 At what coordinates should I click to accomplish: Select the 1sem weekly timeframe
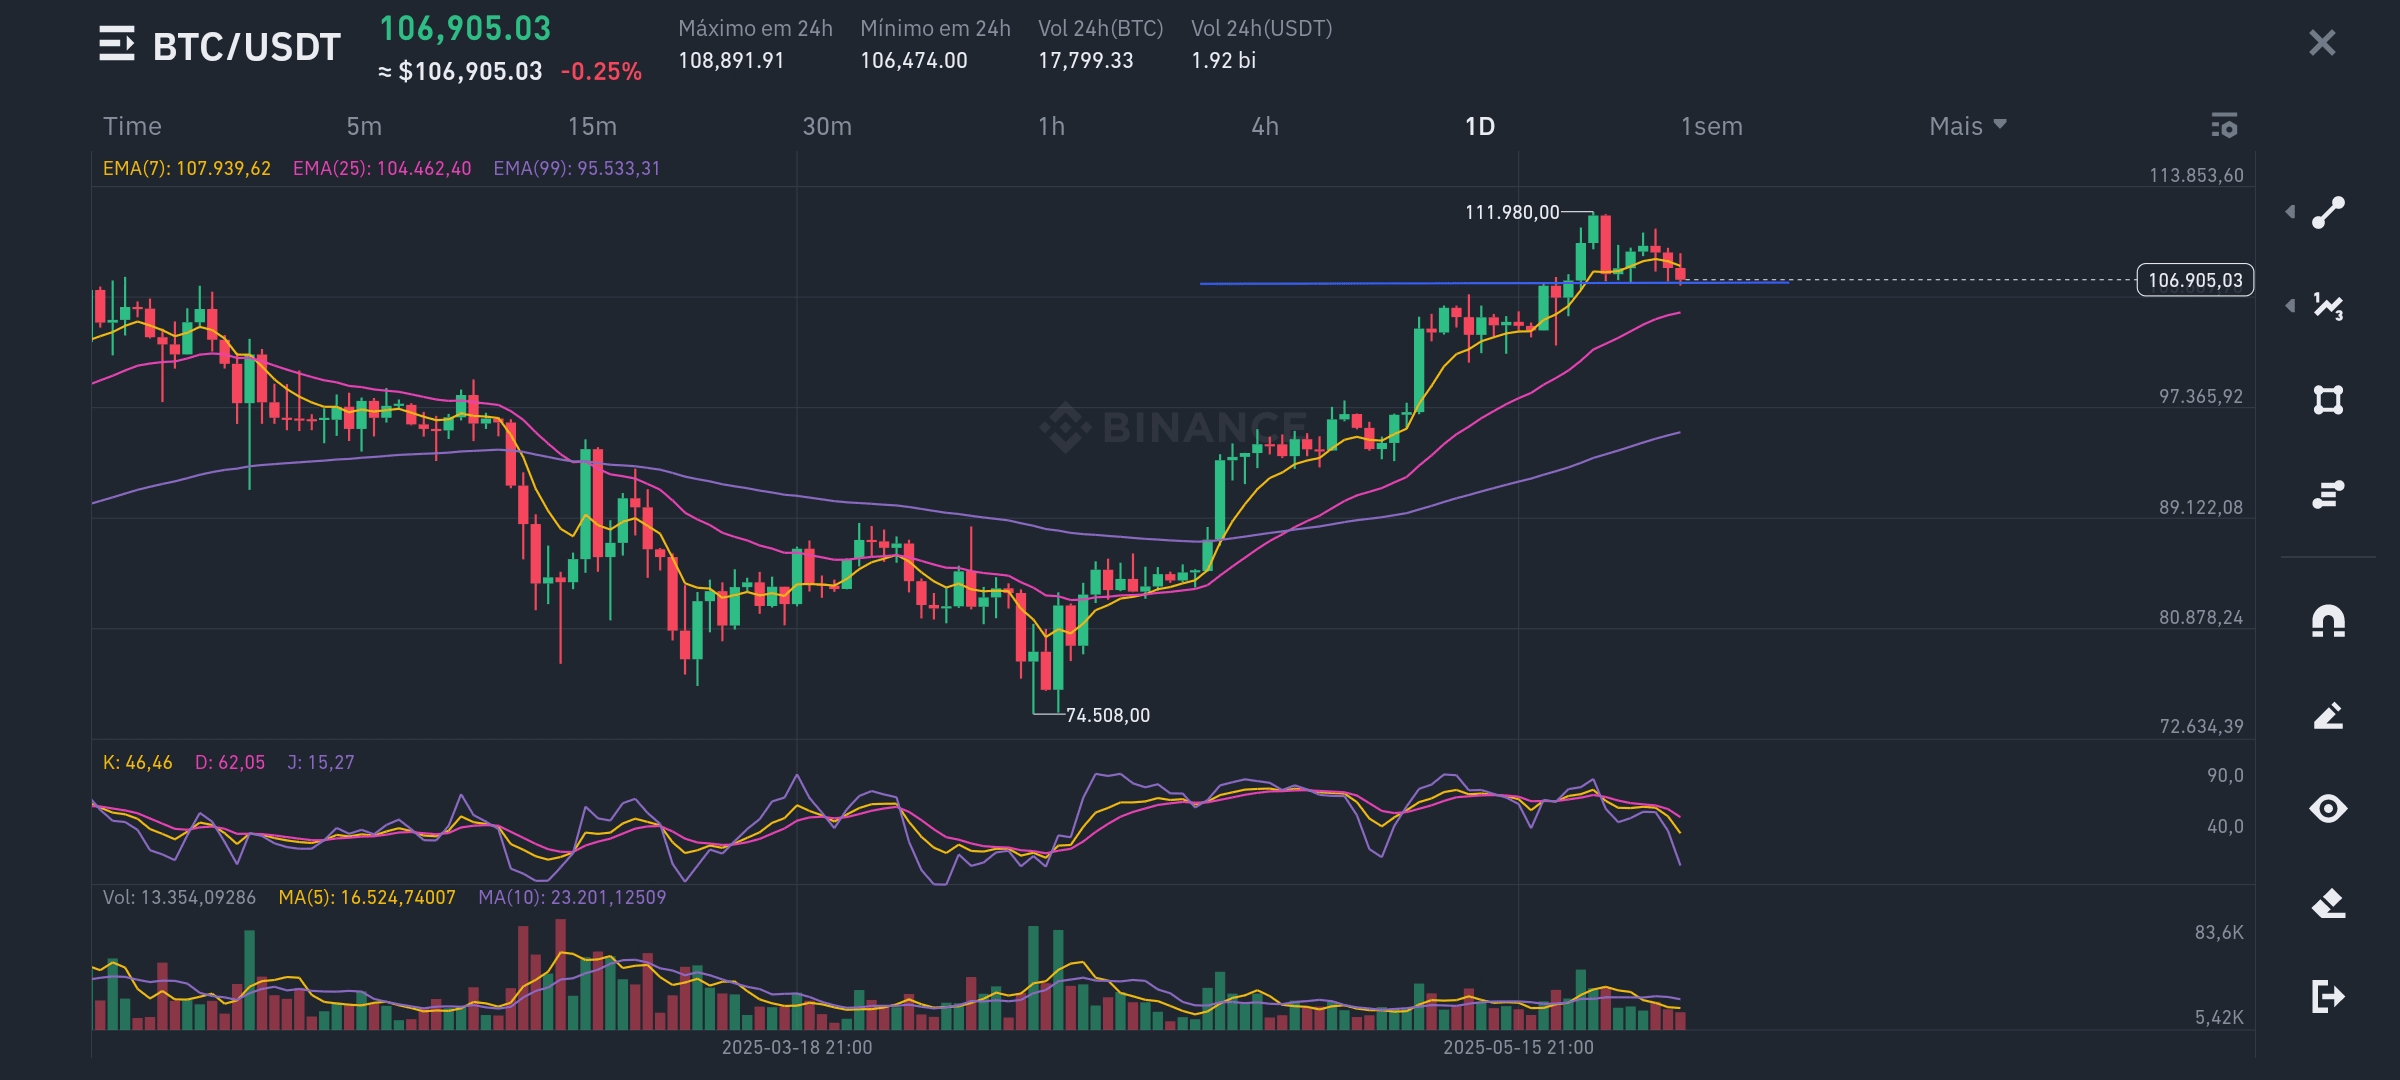tap(1711, 126)
